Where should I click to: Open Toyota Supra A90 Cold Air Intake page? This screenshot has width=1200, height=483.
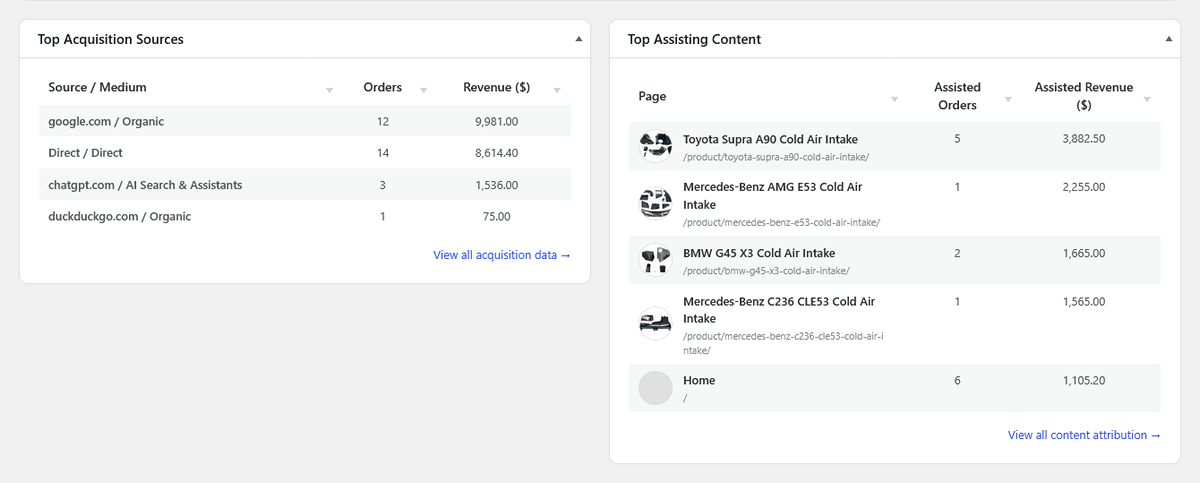pos(770,139)
